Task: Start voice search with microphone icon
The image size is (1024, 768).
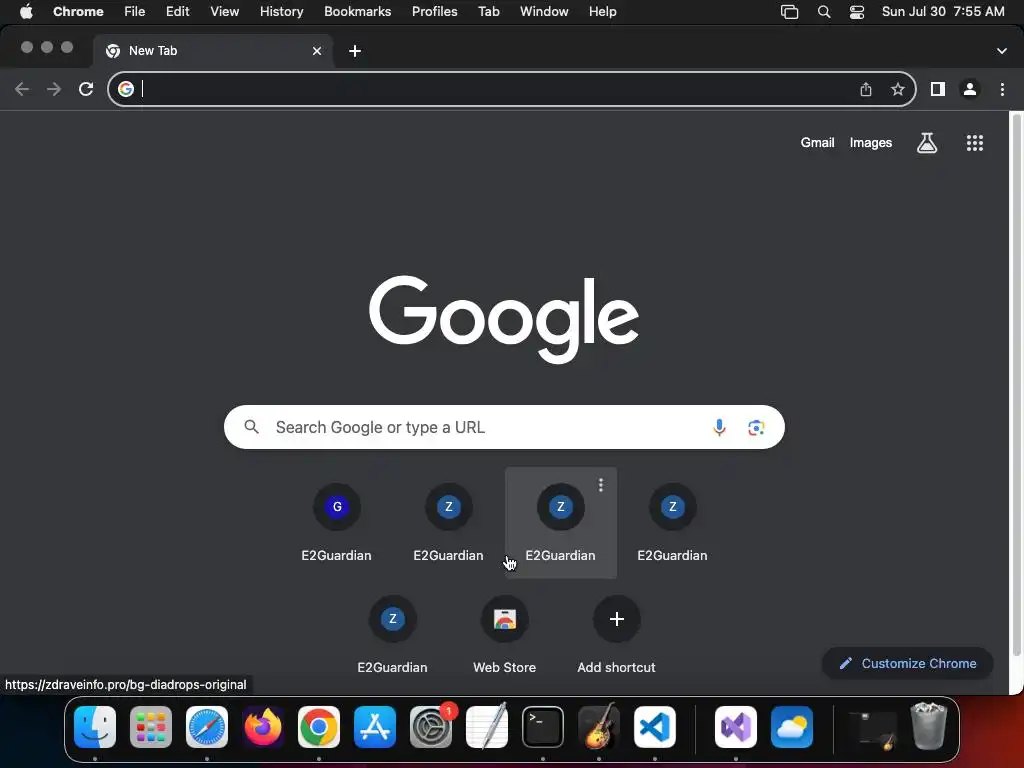Action: 719,427
